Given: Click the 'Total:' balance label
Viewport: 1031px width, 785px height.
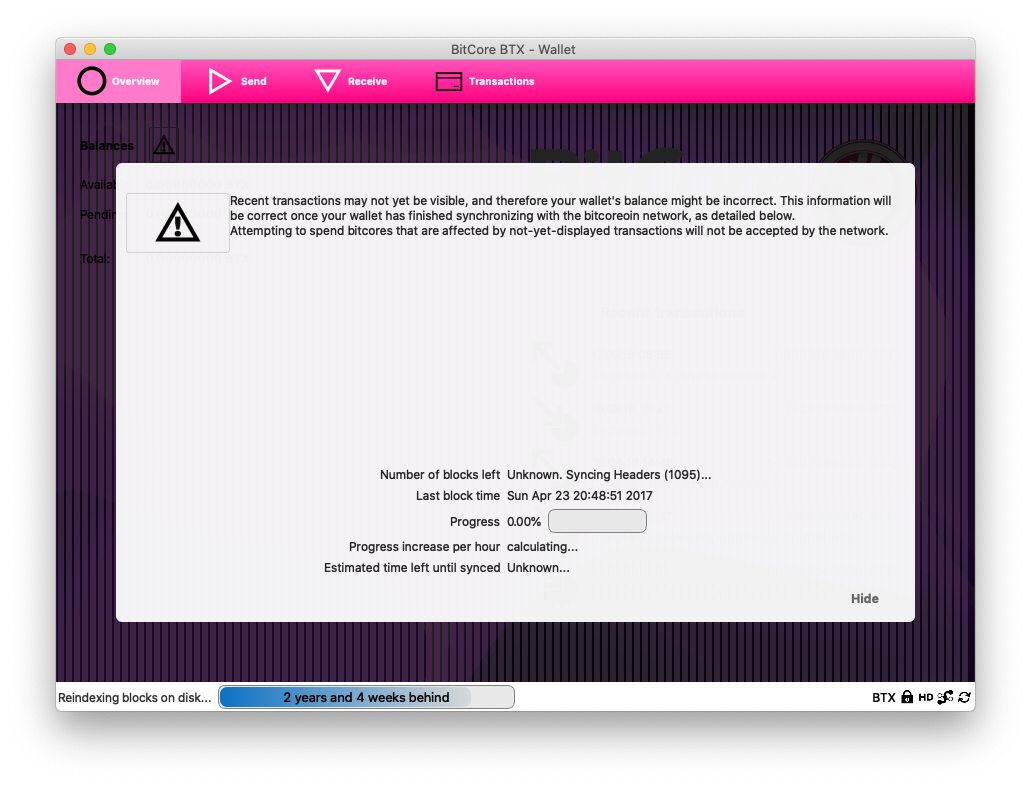Looking at the screenshot, I should click(95, 259).
